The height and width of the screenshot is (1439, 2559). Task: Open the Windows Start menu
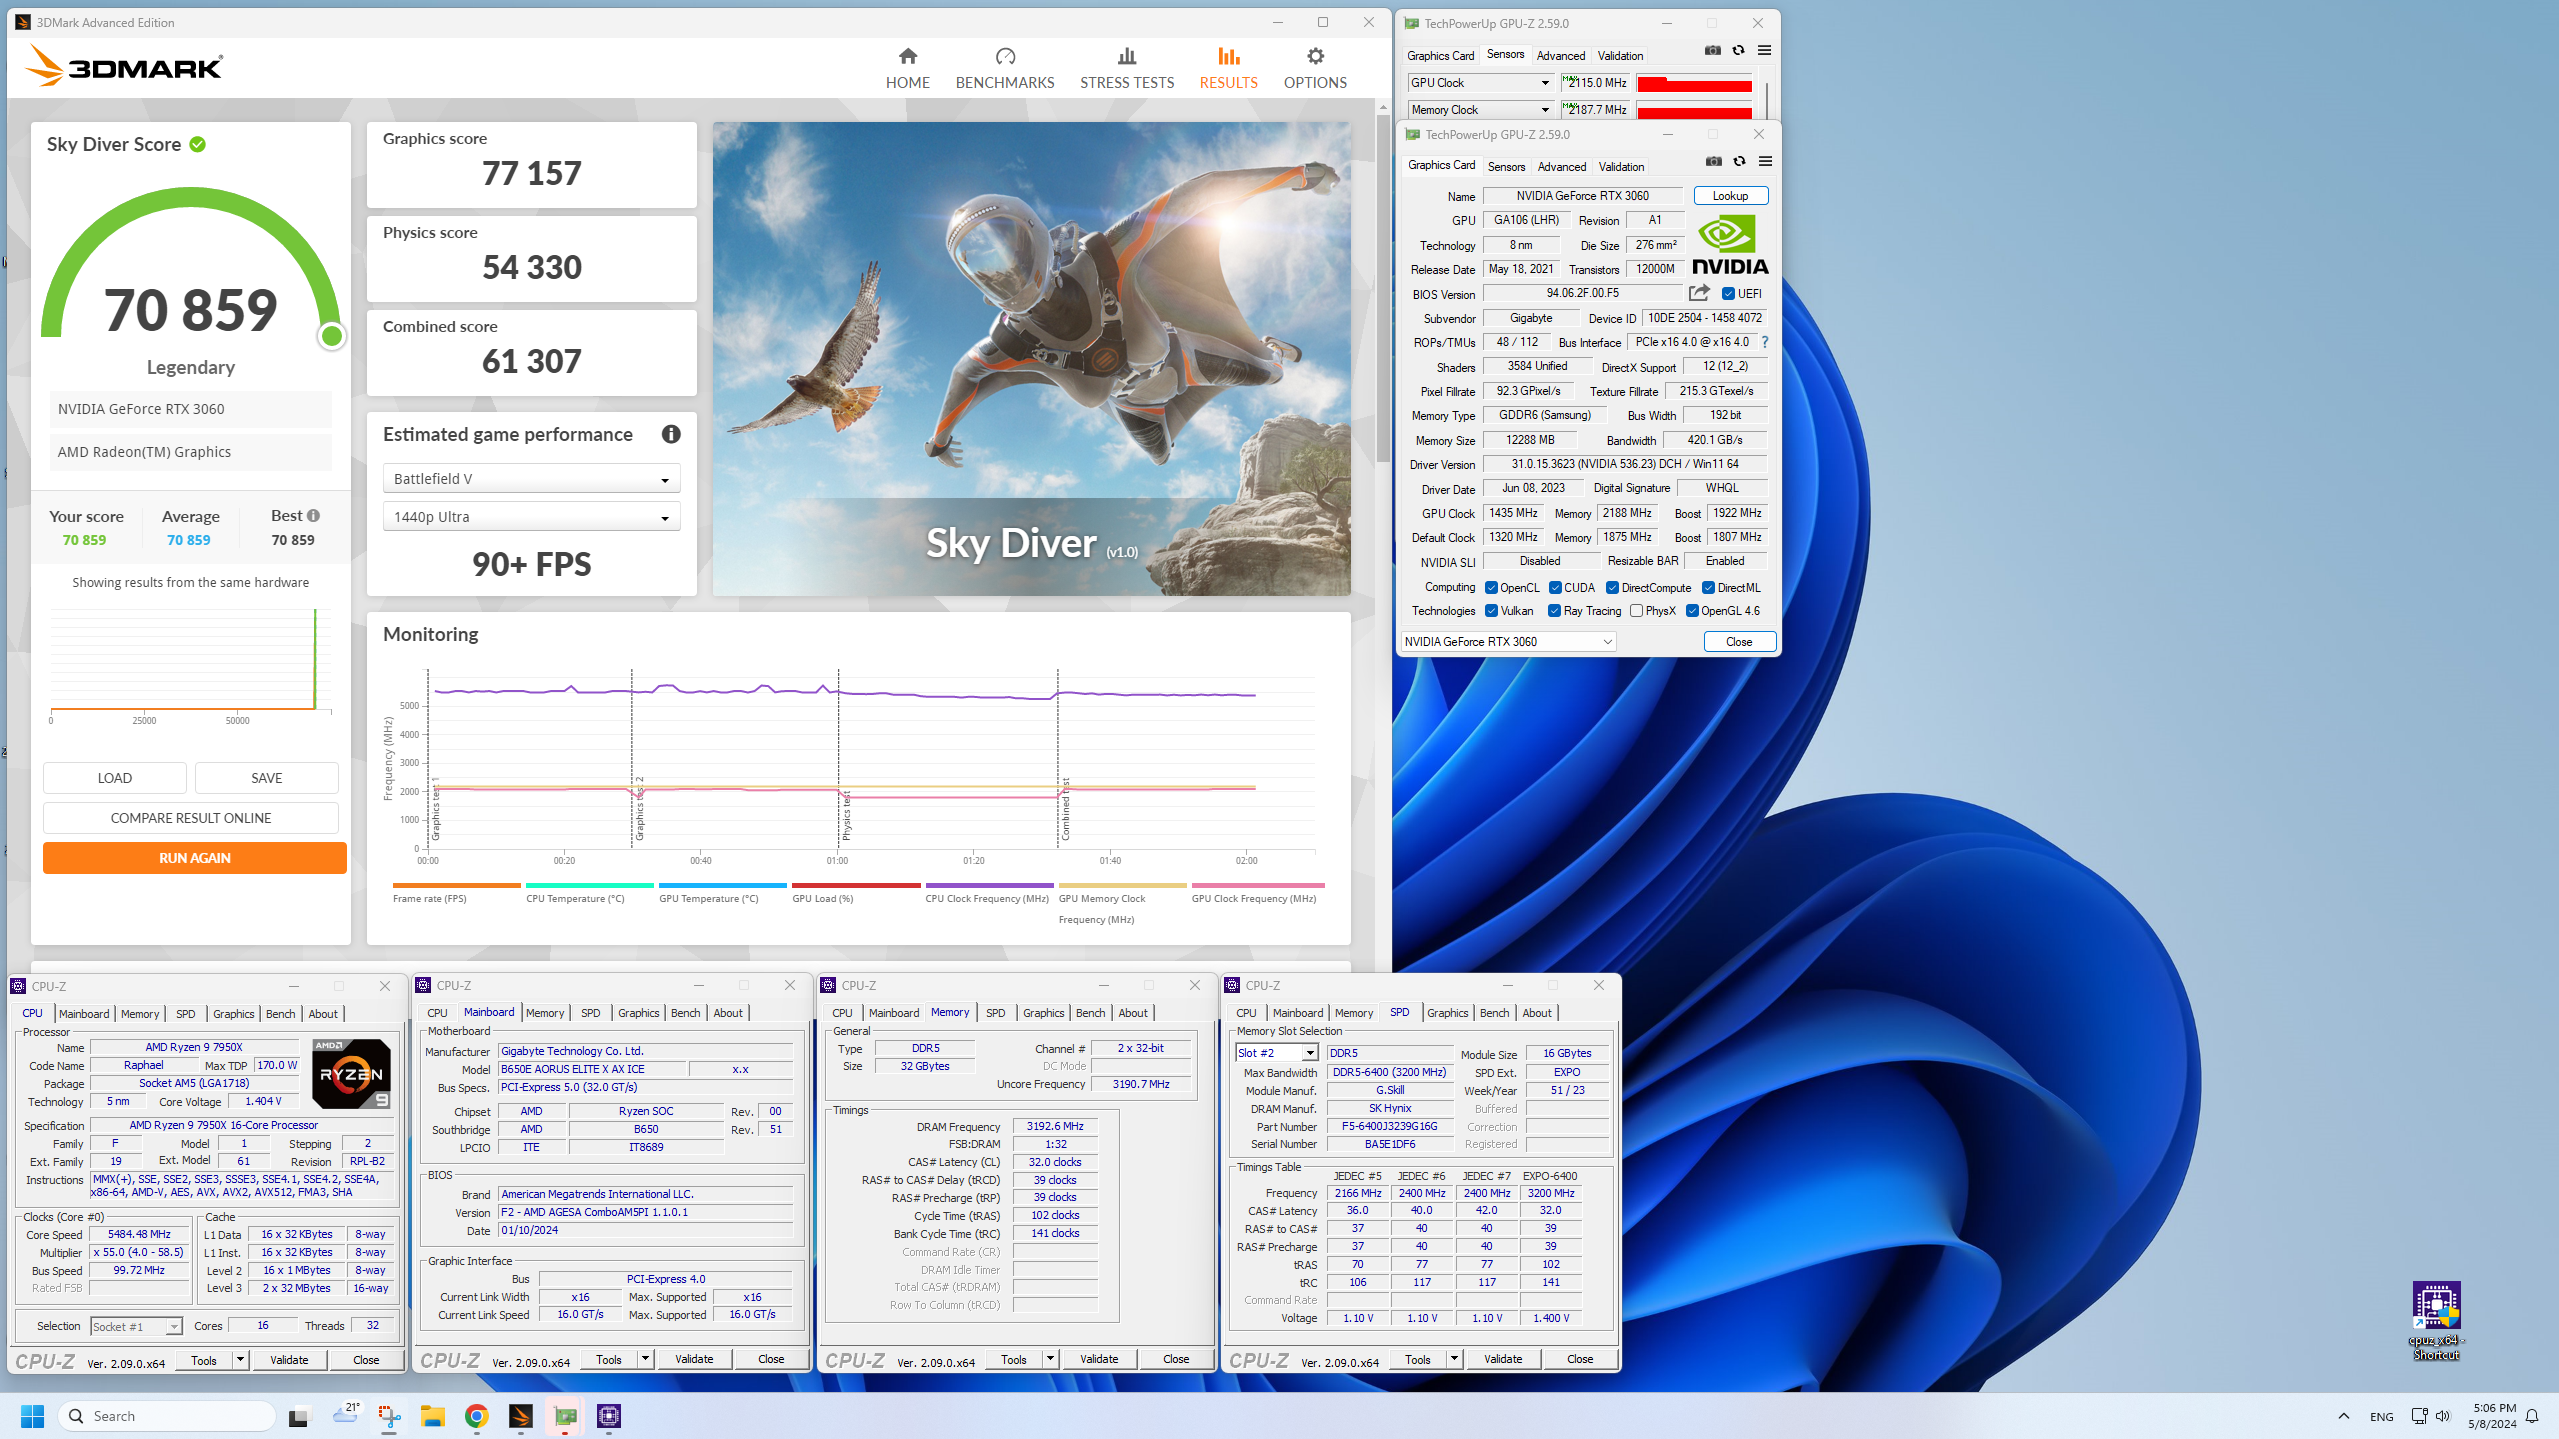pyautogui.click(x=32, y=1416)
